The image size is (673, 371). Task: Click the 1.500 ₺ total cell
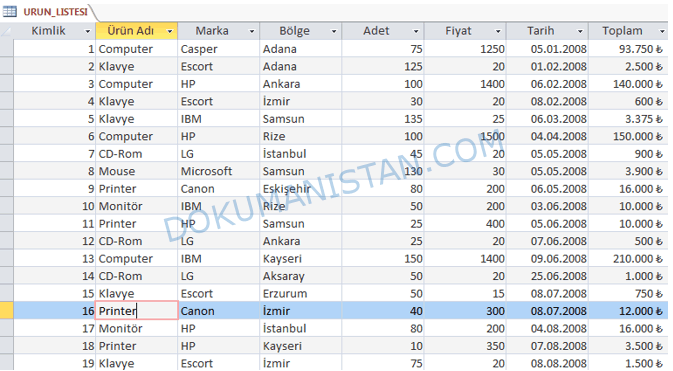click(x=628, y=363)
